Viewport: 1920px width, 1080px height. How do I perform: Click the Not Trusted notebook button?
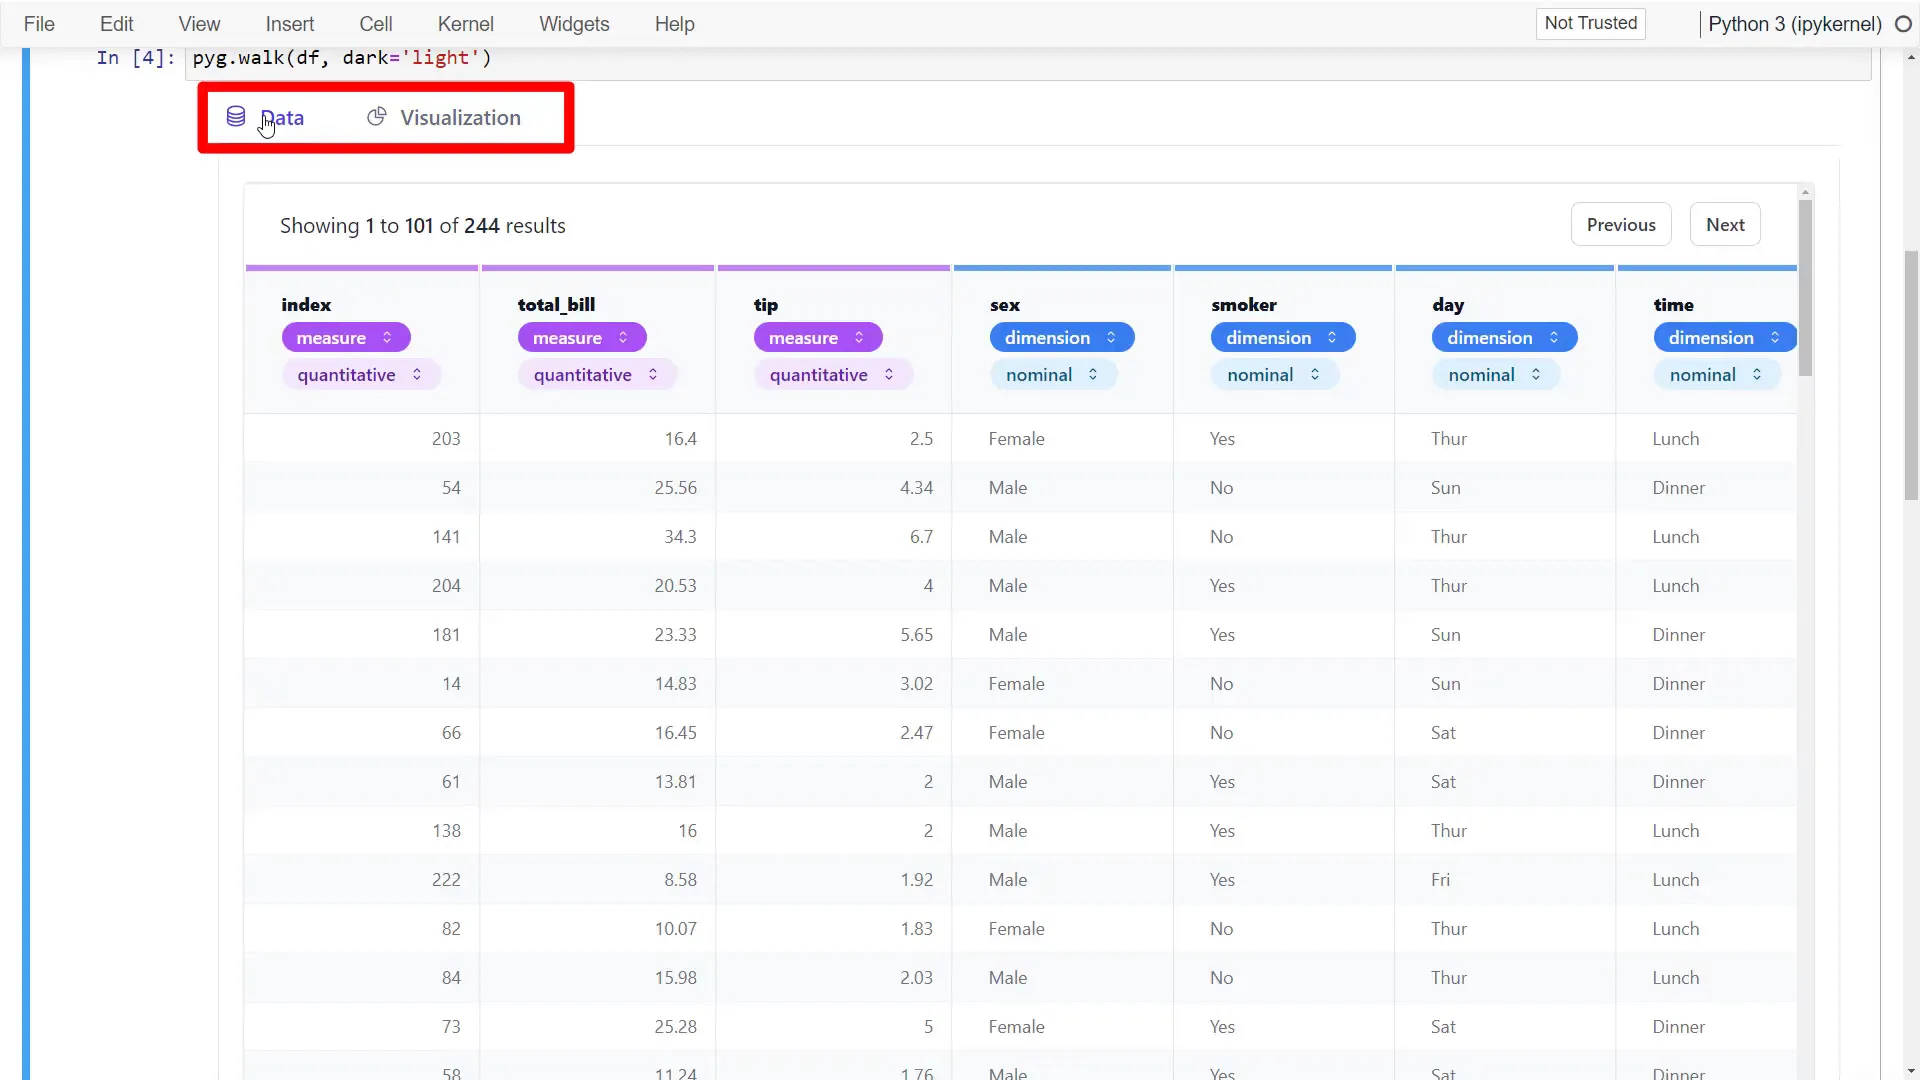coord(1590,23)
